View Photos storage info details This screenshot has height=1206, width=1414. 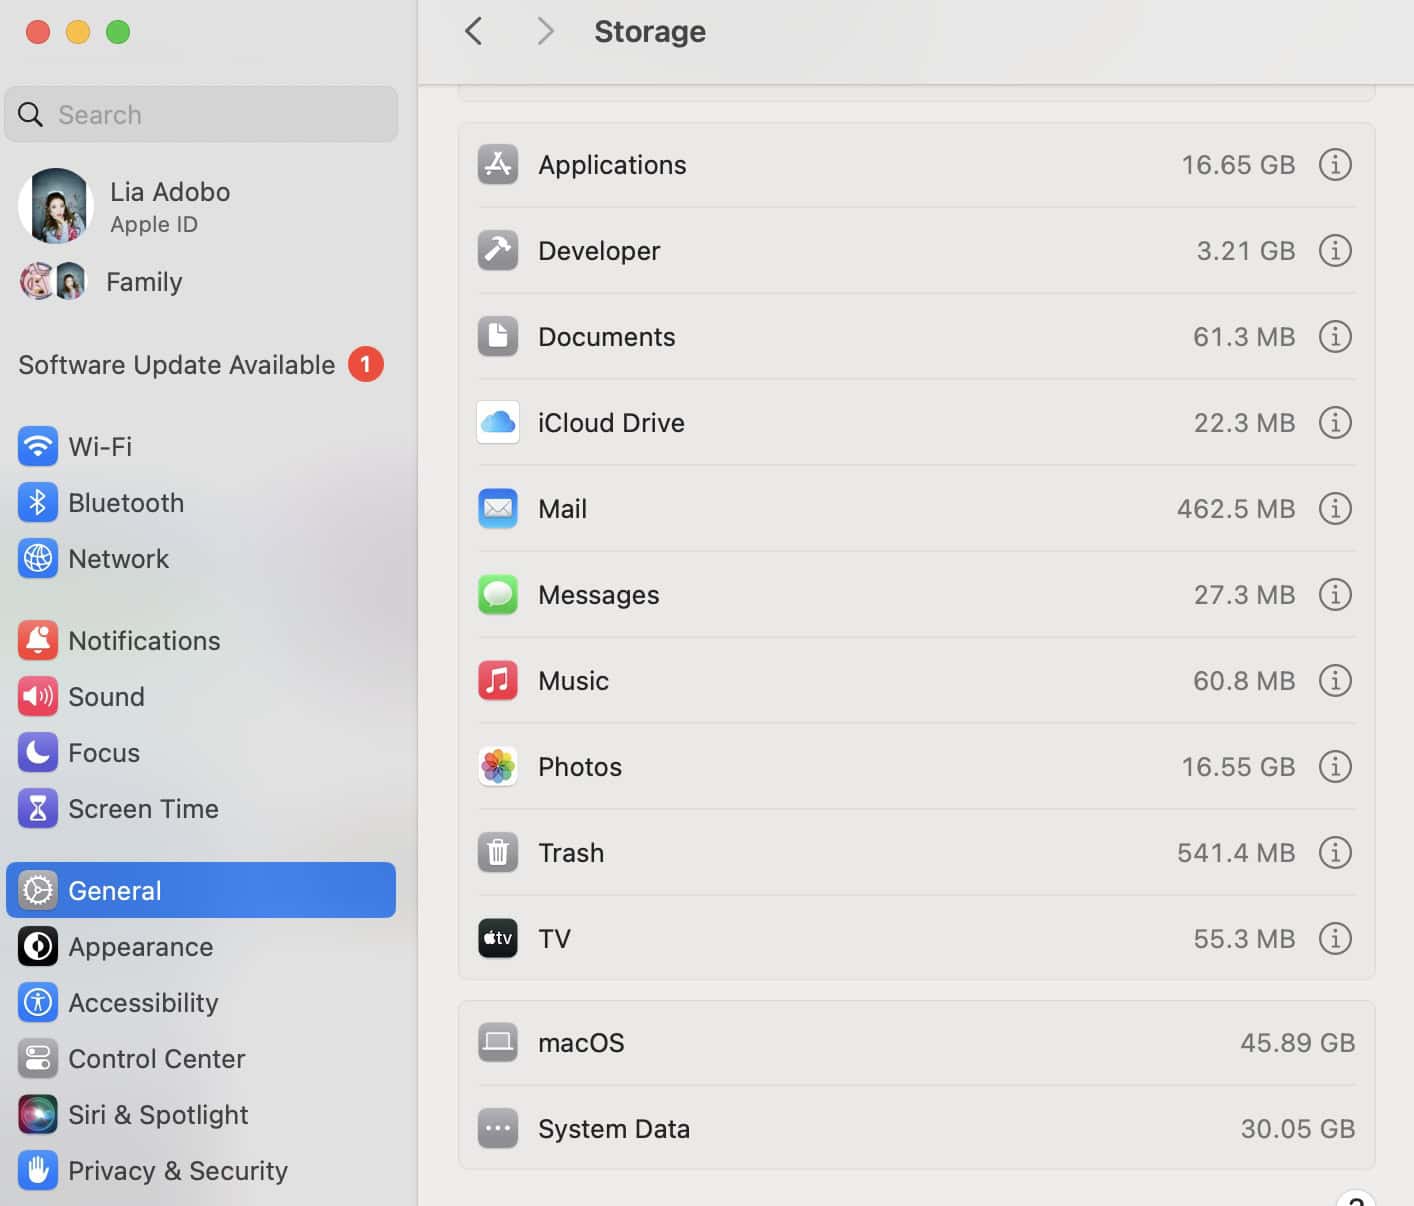(x=1335, y=767)
